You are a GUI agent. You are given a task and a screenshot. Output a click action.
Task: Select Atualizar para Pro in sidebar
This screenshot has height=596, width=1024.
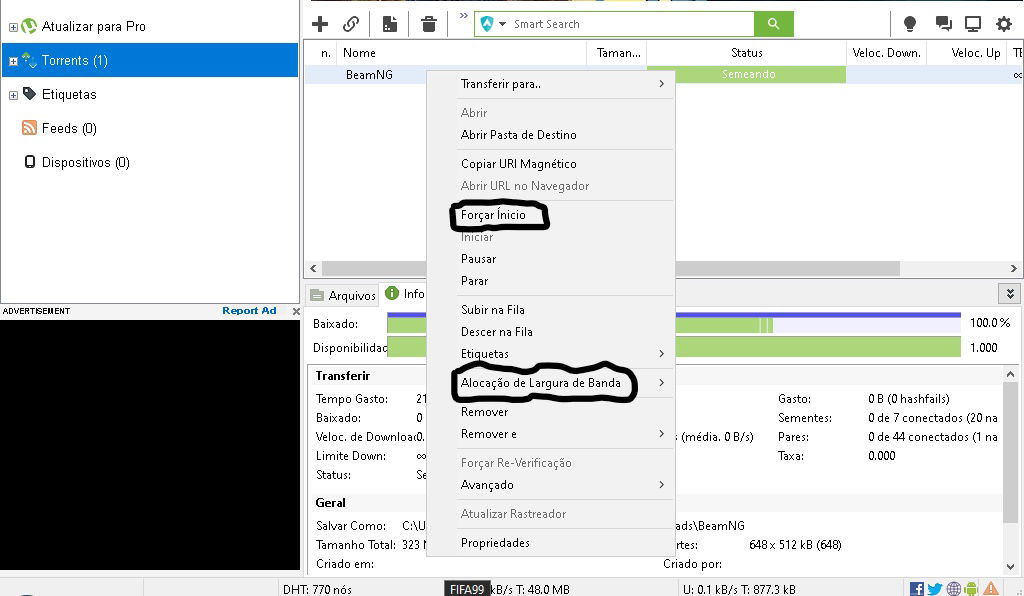point(93,27)
